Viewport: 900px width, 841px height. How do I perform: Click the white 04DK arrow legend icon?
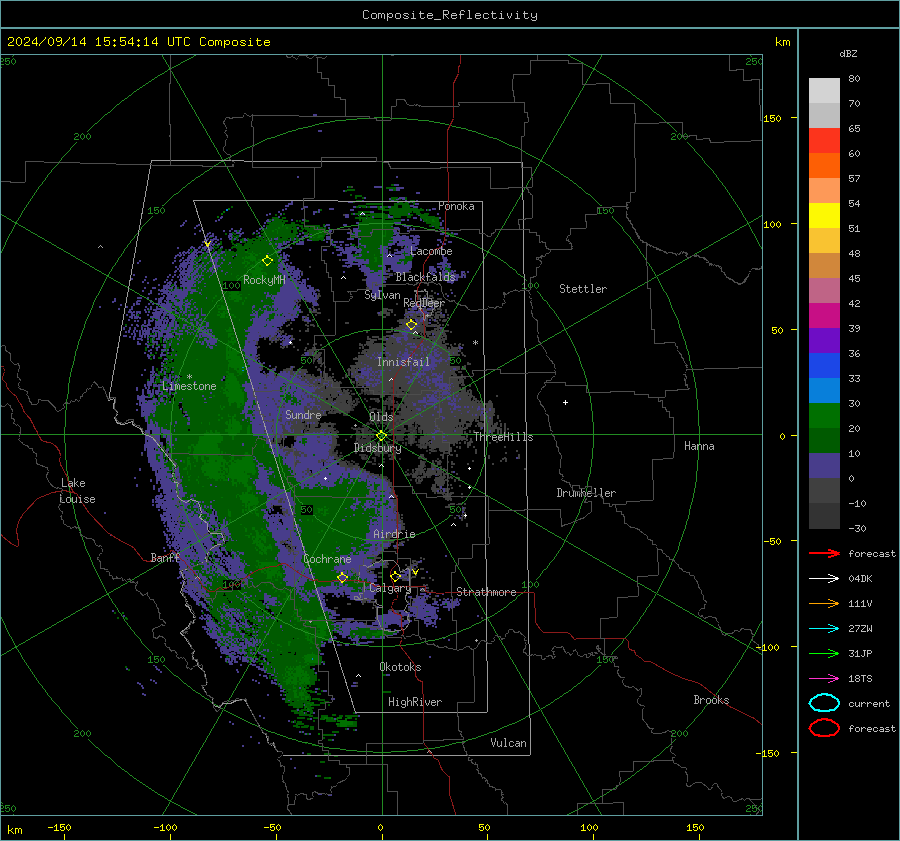pos(824,579)
